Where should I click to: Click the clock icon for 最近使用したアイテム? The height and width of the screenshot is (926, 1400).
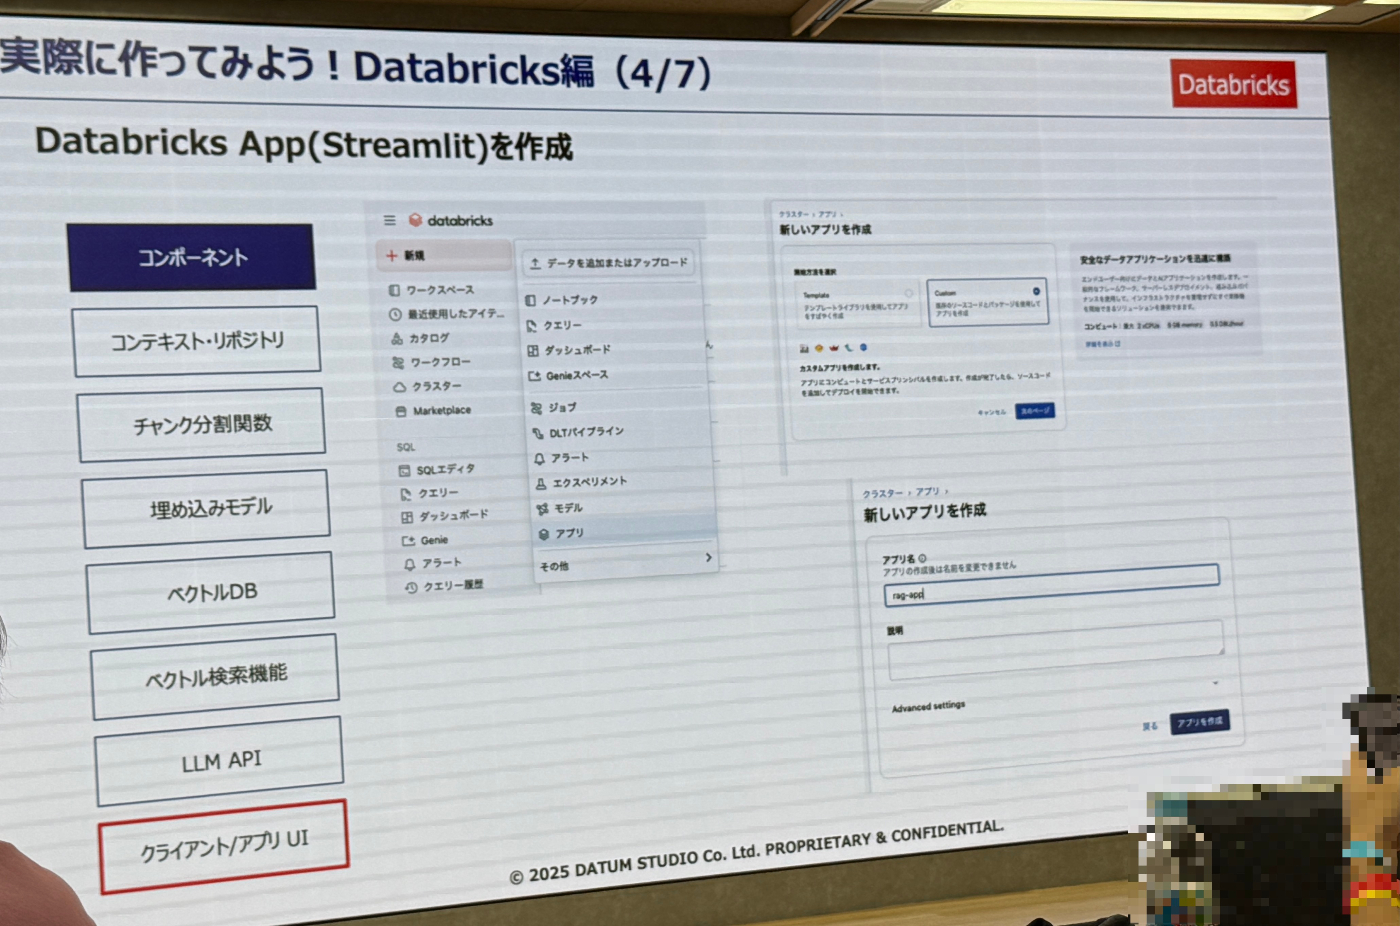pyautogui.click(x=395, y=314)
